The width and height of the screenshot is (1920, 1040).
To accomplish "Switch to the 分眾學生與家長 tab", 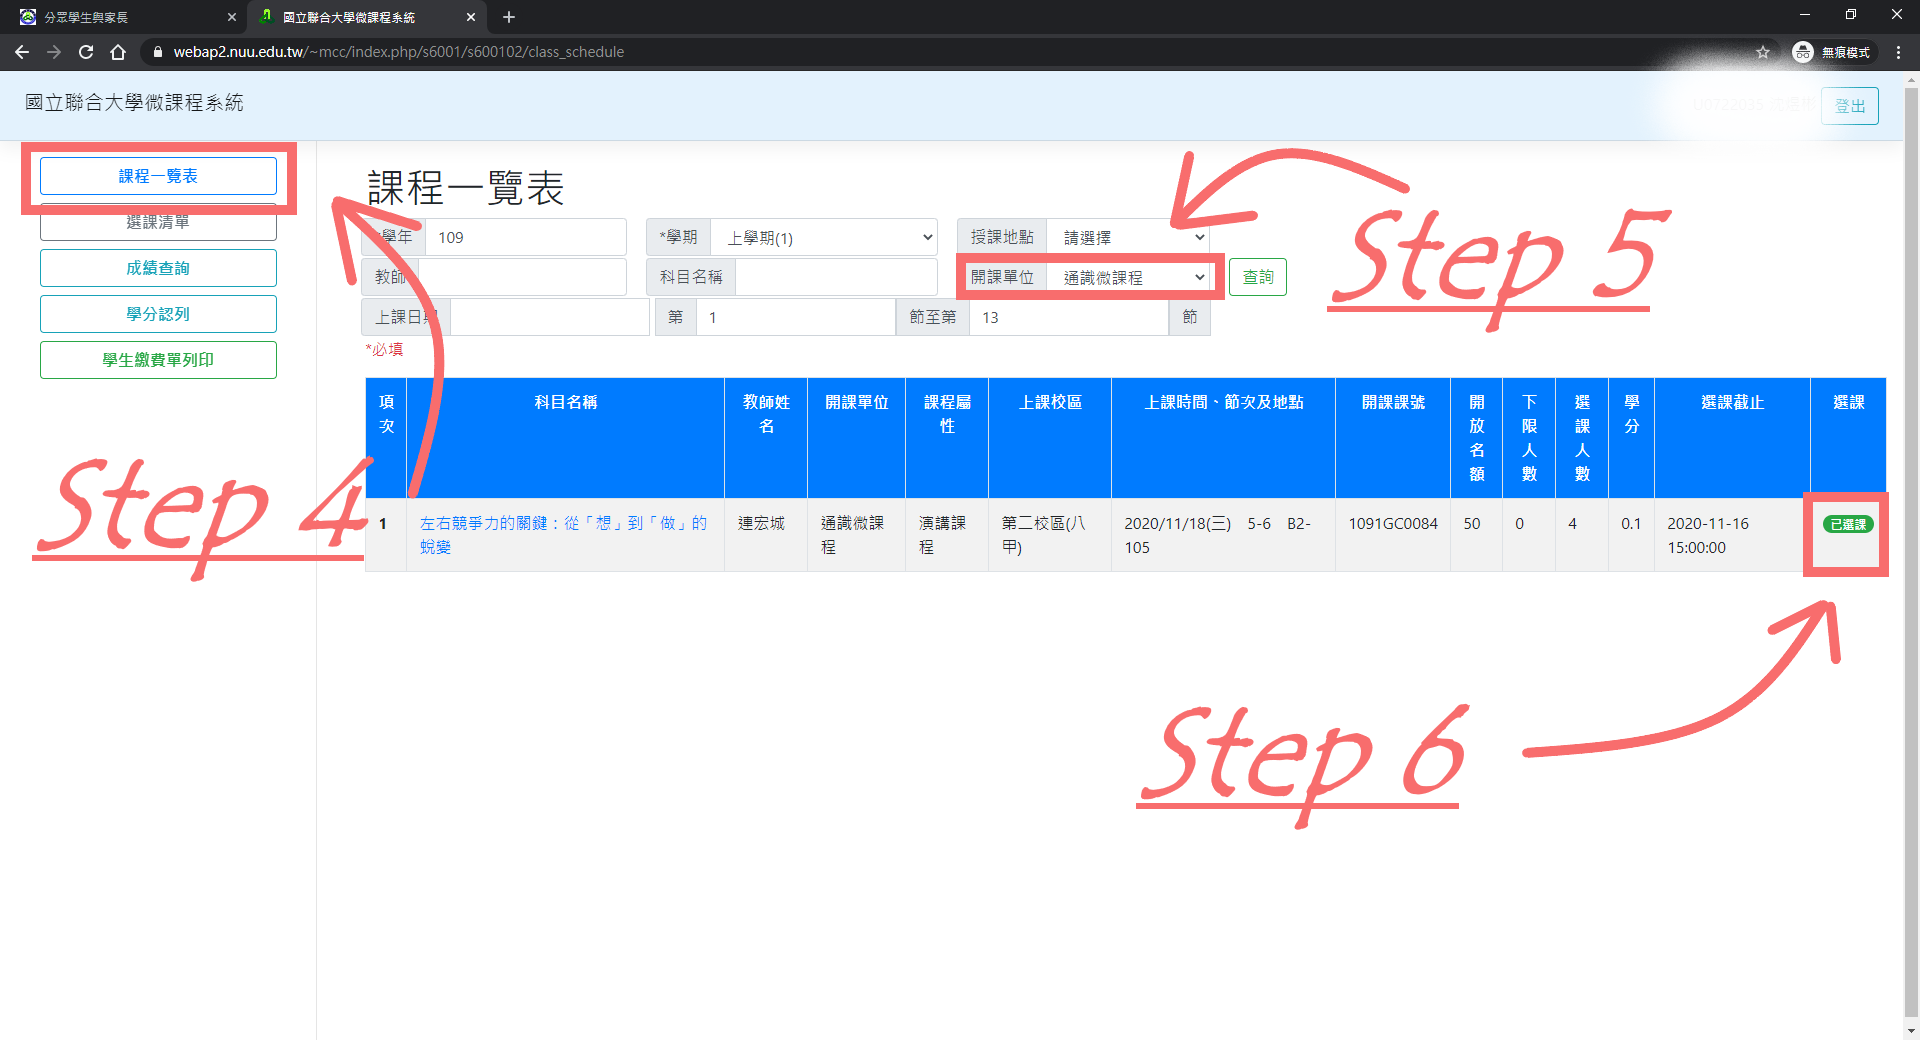I will 120,17.
